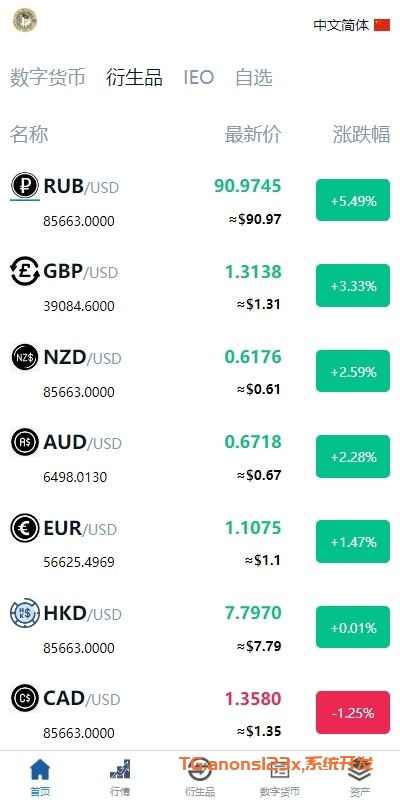400x800 pixels.
Task: Switch to the IEO tab
Action: pos(198,78)
